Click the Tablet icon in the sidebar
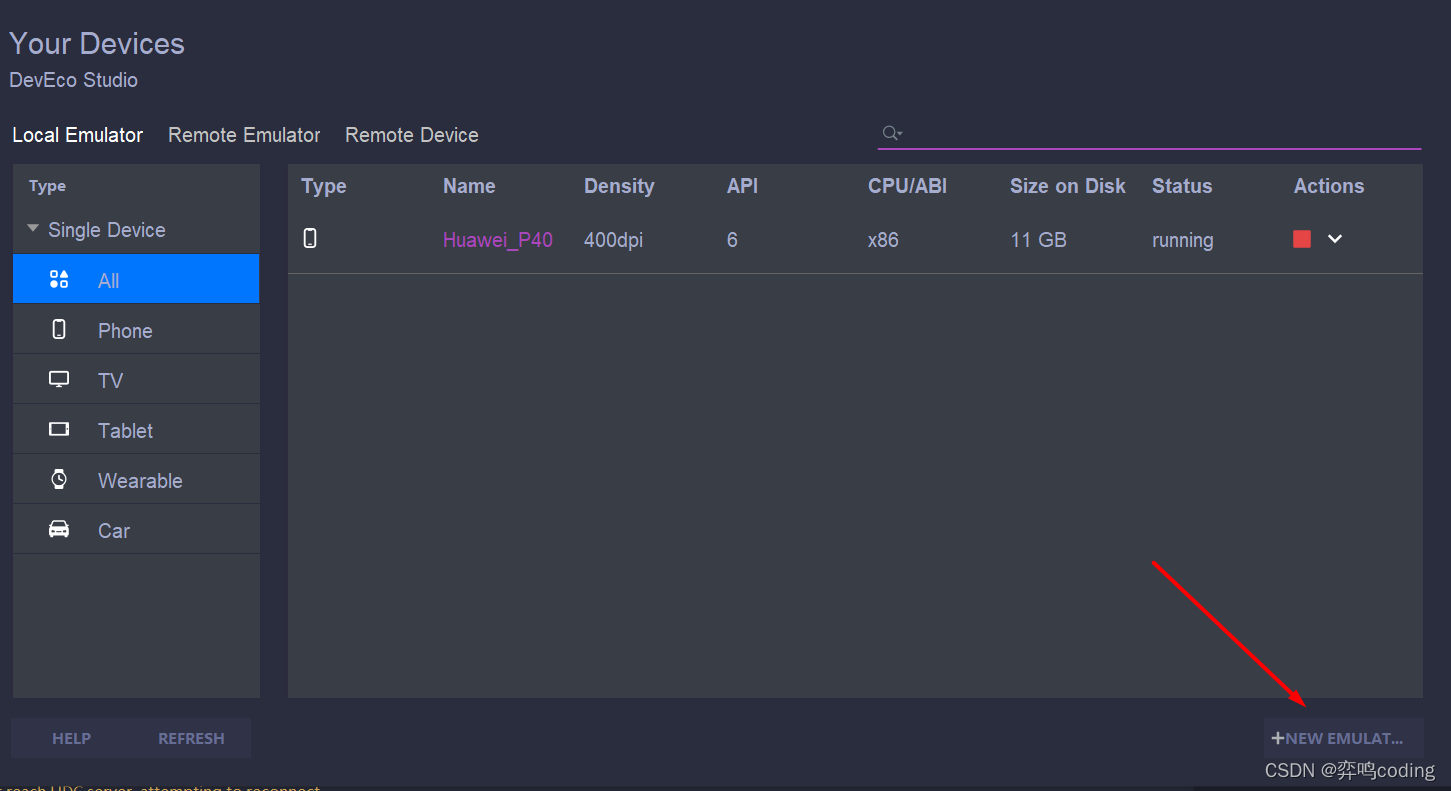1451x791 pixels. click(x=59, y=430)
